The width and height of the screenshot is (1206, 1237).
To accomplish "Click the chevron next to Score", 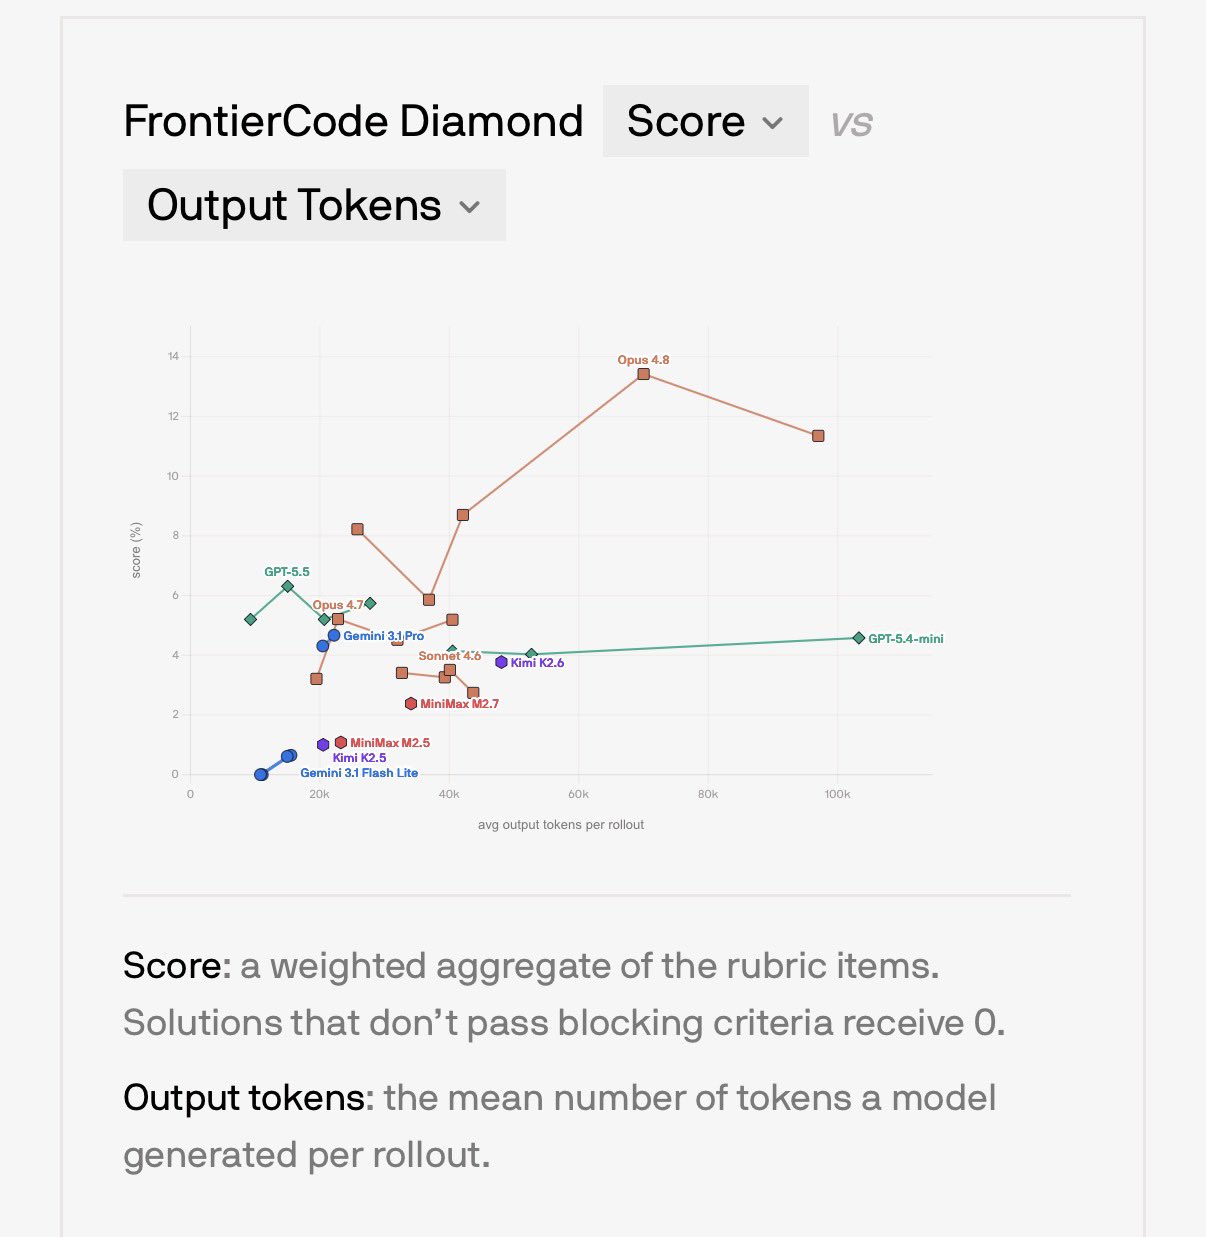I will (772, 123).
